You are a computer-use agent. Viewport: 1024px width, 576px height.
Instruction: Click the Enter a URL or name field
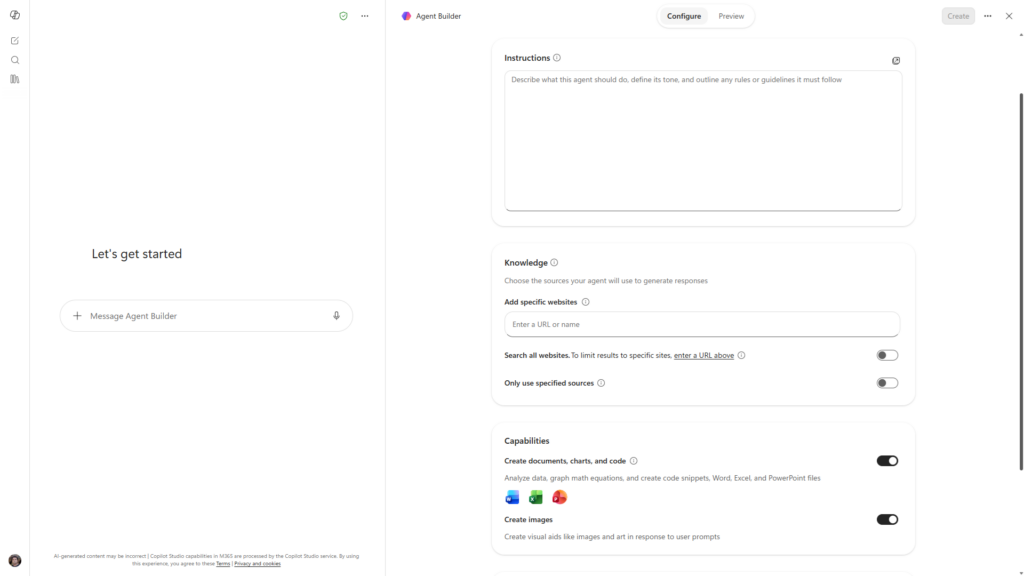(702, 325)
